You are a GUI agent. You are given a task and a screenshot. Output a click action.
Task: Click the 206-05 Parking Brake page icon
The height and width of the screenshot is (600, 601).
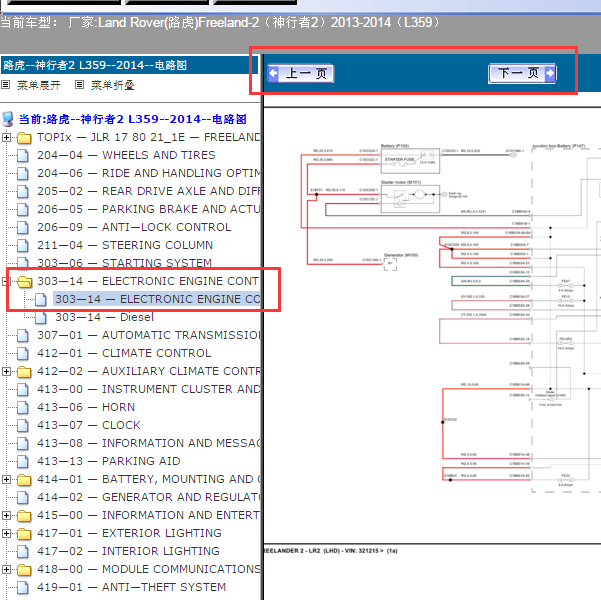tap(23, 210)
